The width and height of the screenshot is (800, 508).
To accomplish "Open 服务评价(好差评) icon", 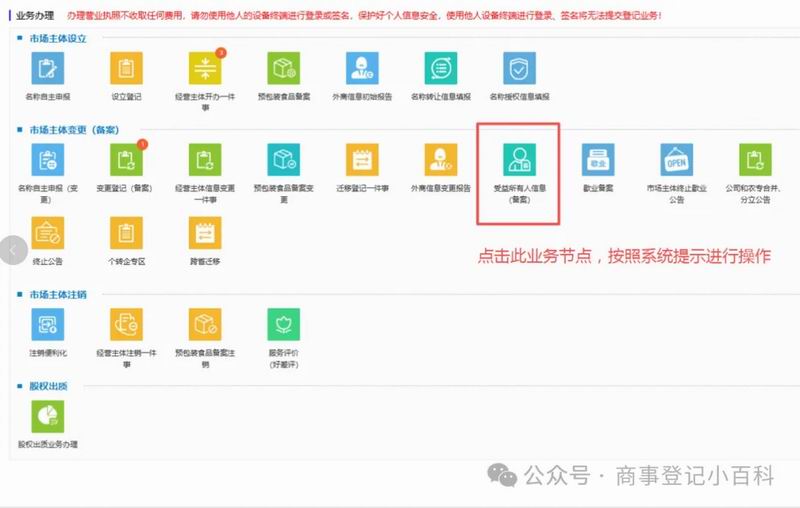I will coord(283,324).
